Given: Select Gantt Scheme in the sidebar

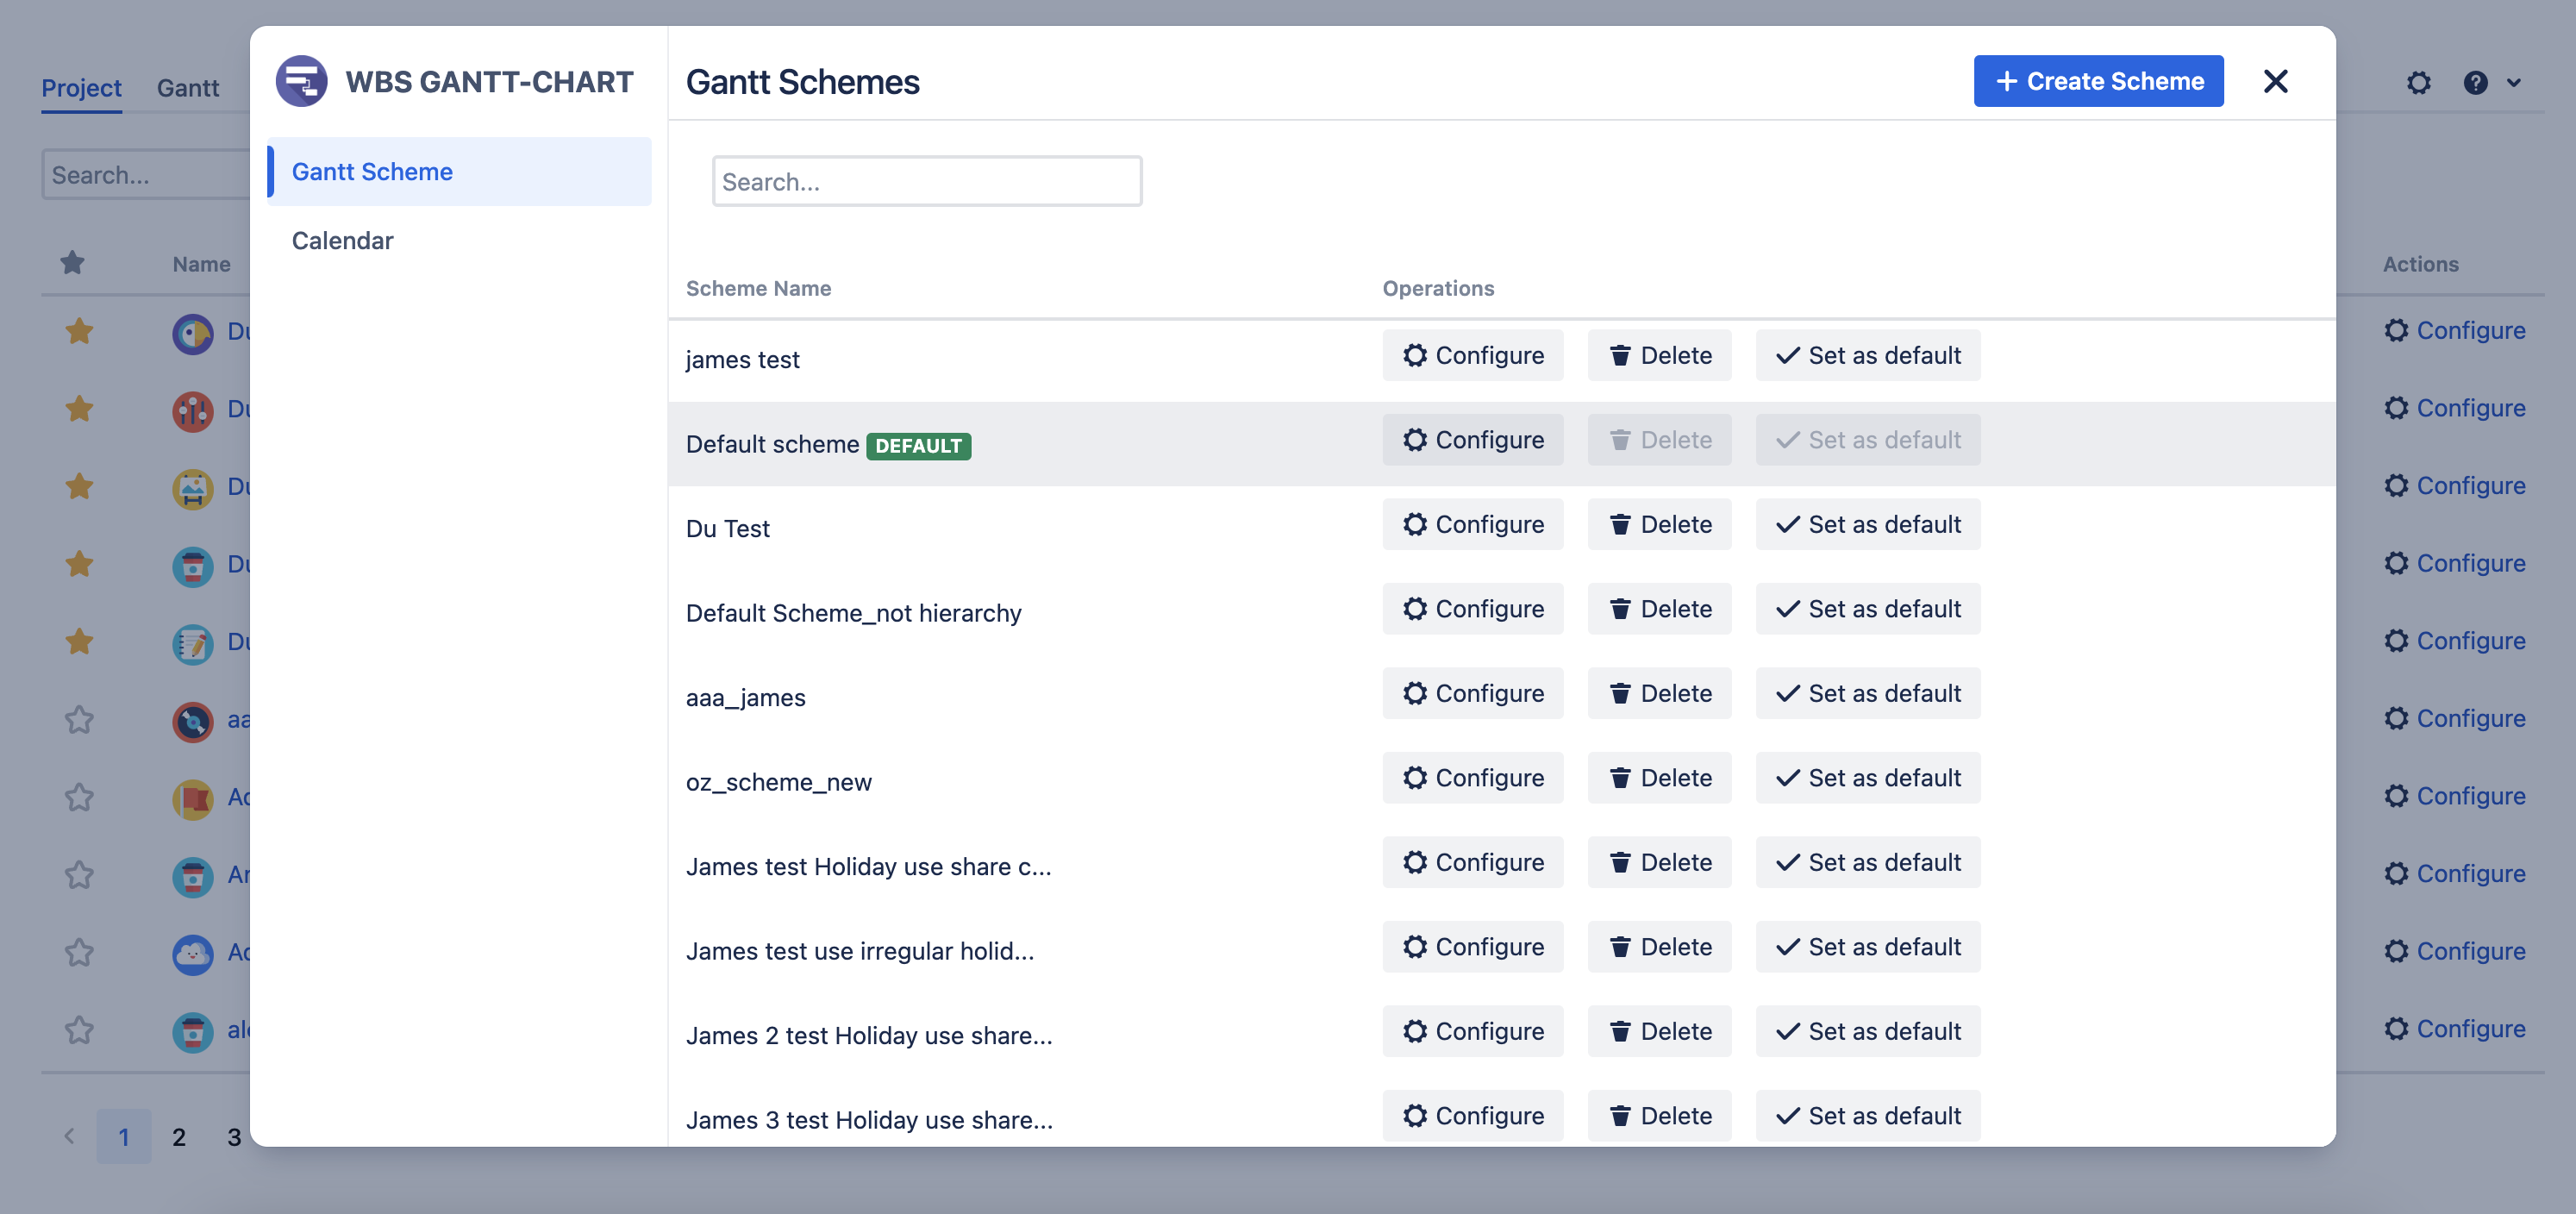Looking at the screenshot, I should click(372, 171).
